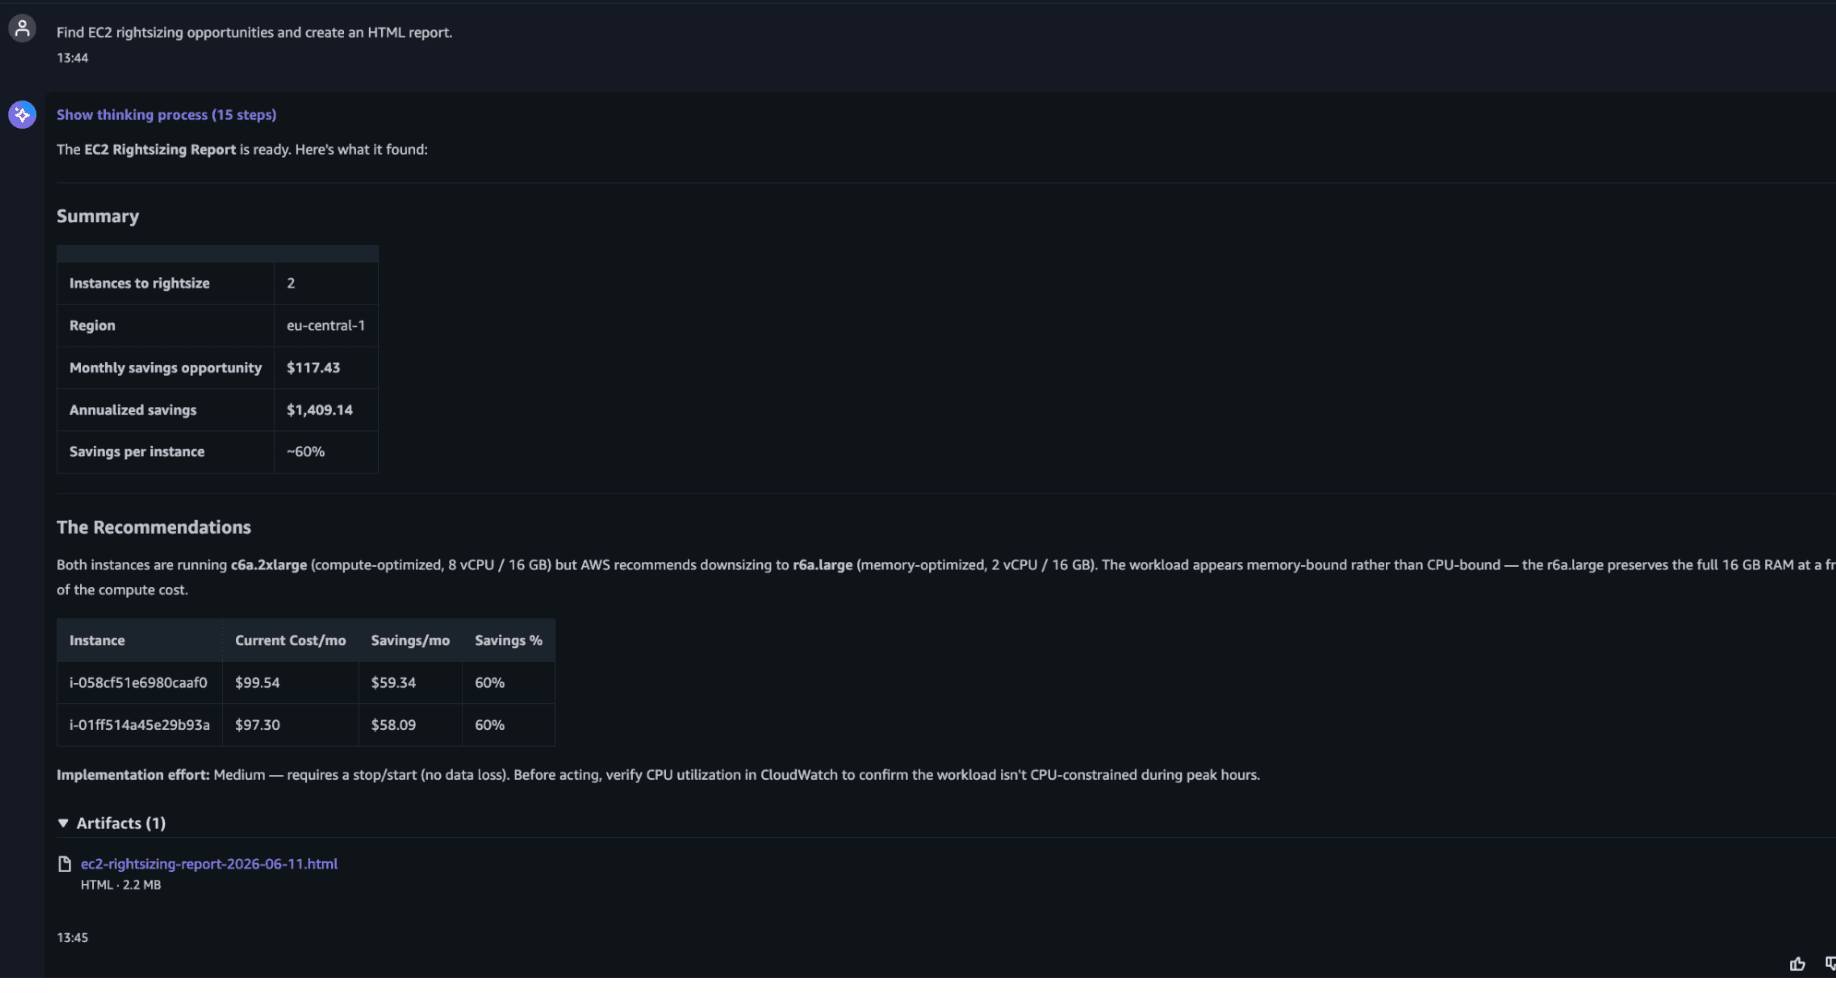Screen dimensions: 1836x1006
Task: Click the AI assistant sparkle icon
Action: [x=22, y=115]
